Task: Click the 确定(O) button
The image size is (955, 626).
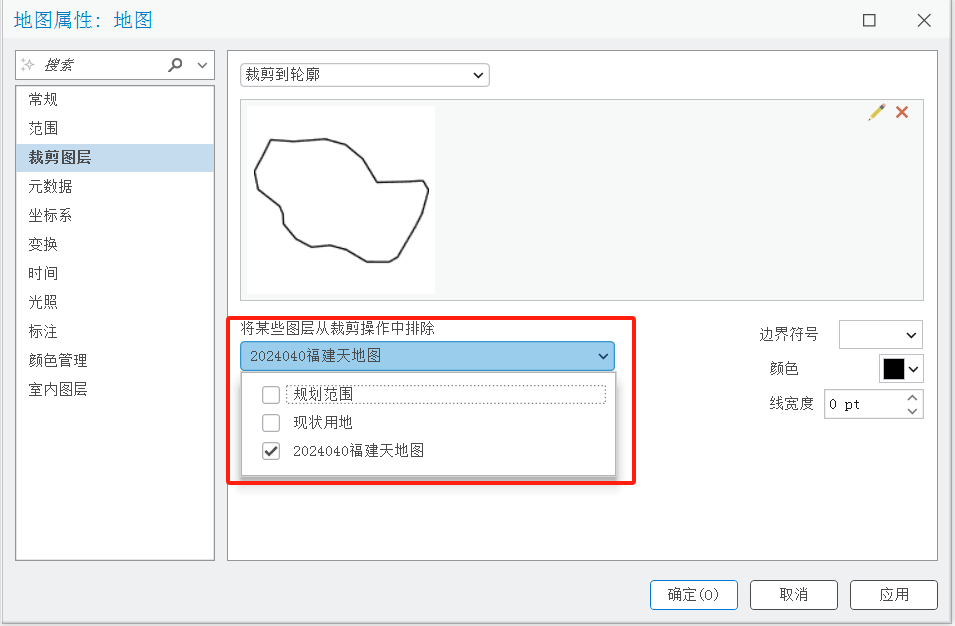Action: pyautogui.click(x=694, y=595)
